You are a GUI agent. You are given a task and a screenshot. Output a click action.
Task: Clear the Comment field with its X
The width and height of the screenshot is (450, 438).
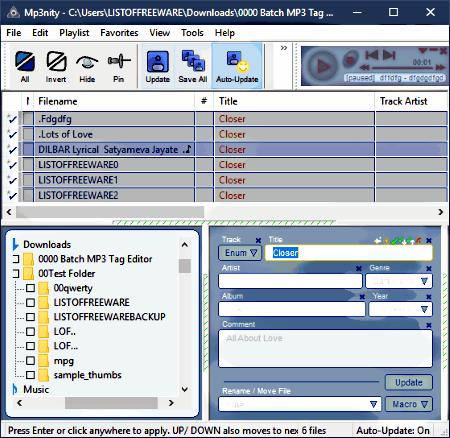pyautogui.click(x=429, y=325)
